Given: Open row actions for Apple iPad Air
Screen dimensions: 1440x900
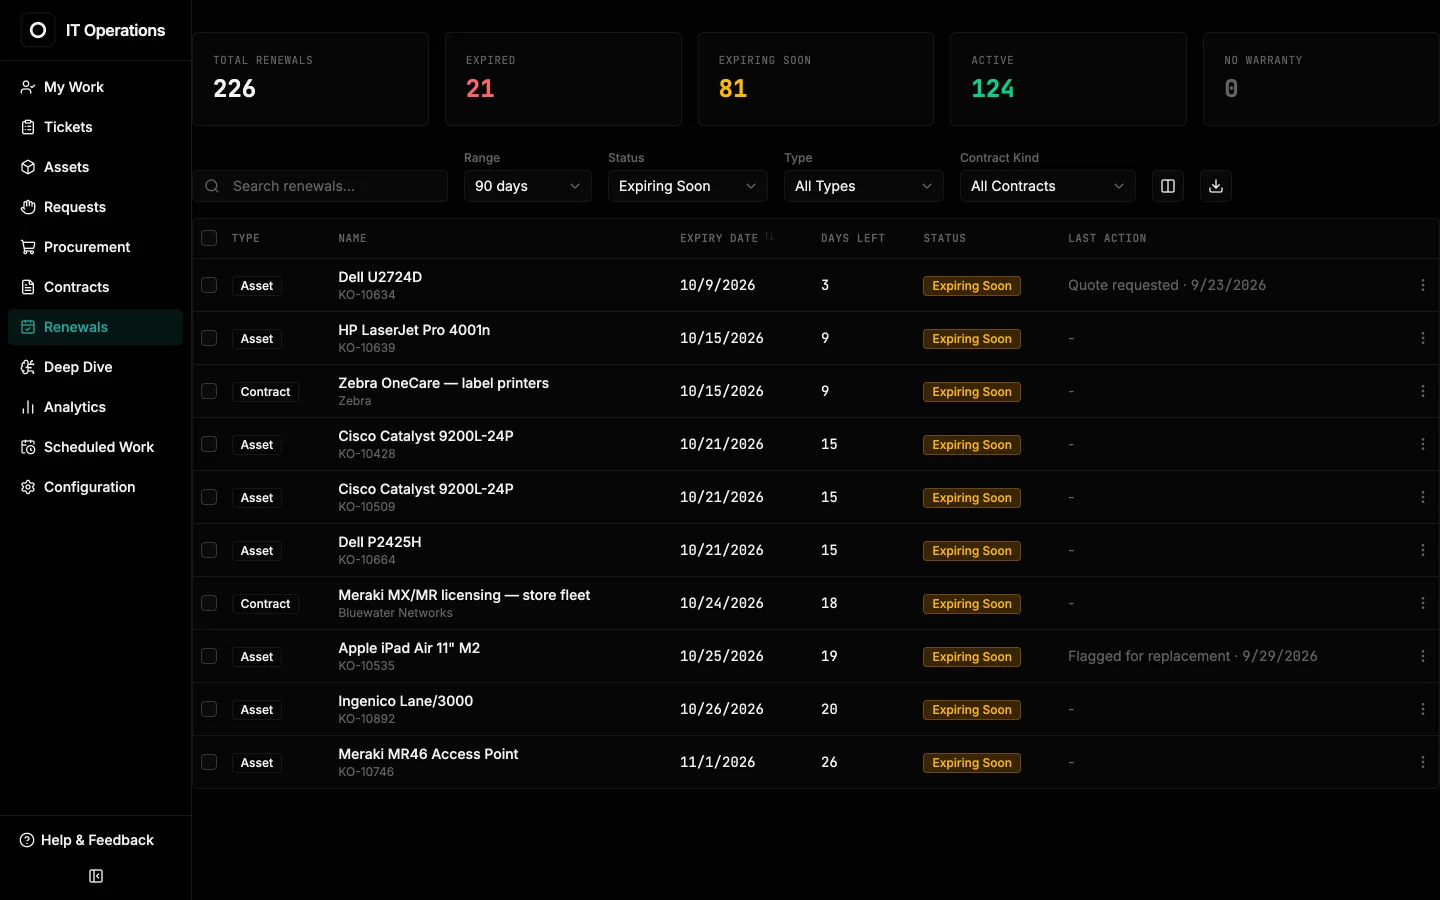Looking at the screenshot, I should [x=1423, y=656].
